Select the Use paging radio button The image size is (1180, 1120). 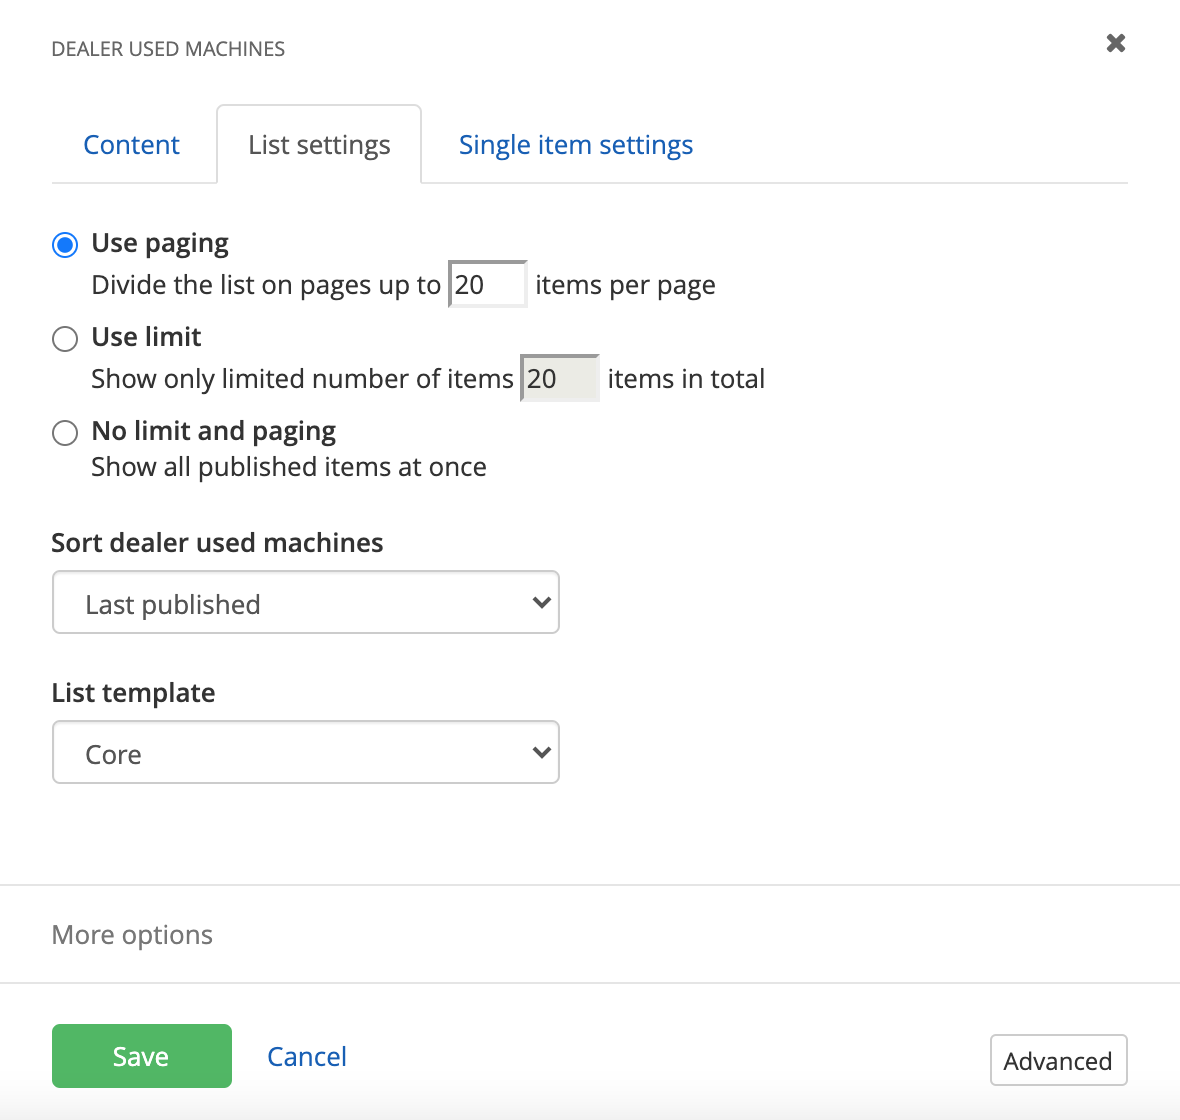tap(65, 245)
